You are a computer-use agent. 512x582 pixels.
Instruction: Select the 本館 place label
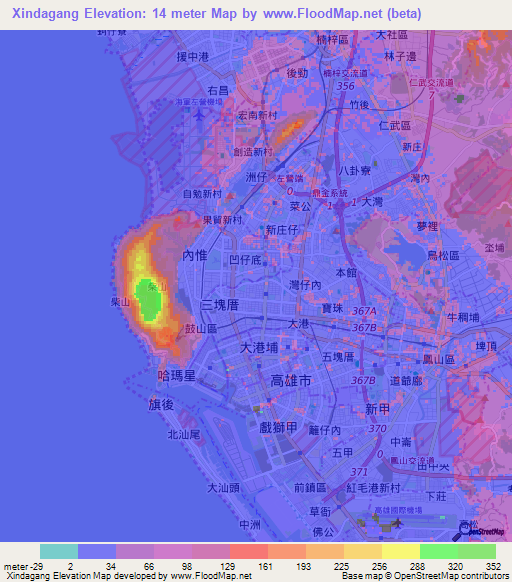[x=346, y=273]
